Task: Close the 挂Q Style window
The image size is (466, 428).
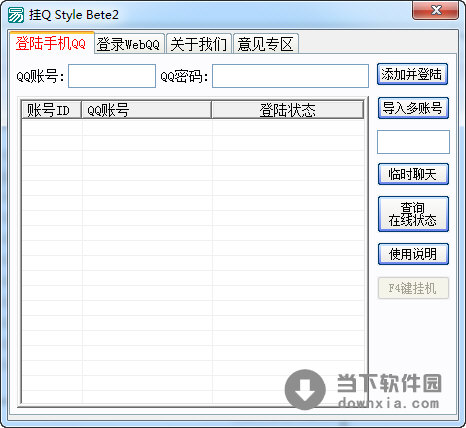Action: click(x=435, y=10)
